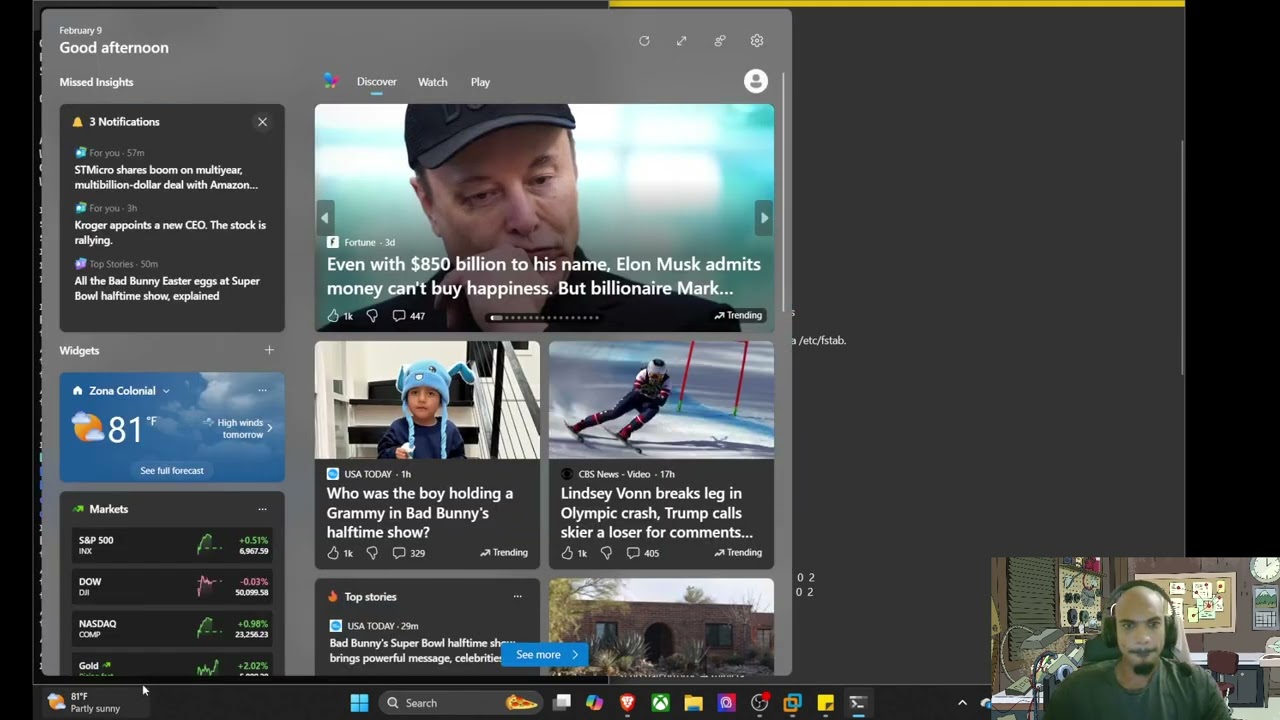Open Bad Bunny's Super Bowl halftime top story
This screenshot has width=1280, height=720.
(x=423, y=651)
